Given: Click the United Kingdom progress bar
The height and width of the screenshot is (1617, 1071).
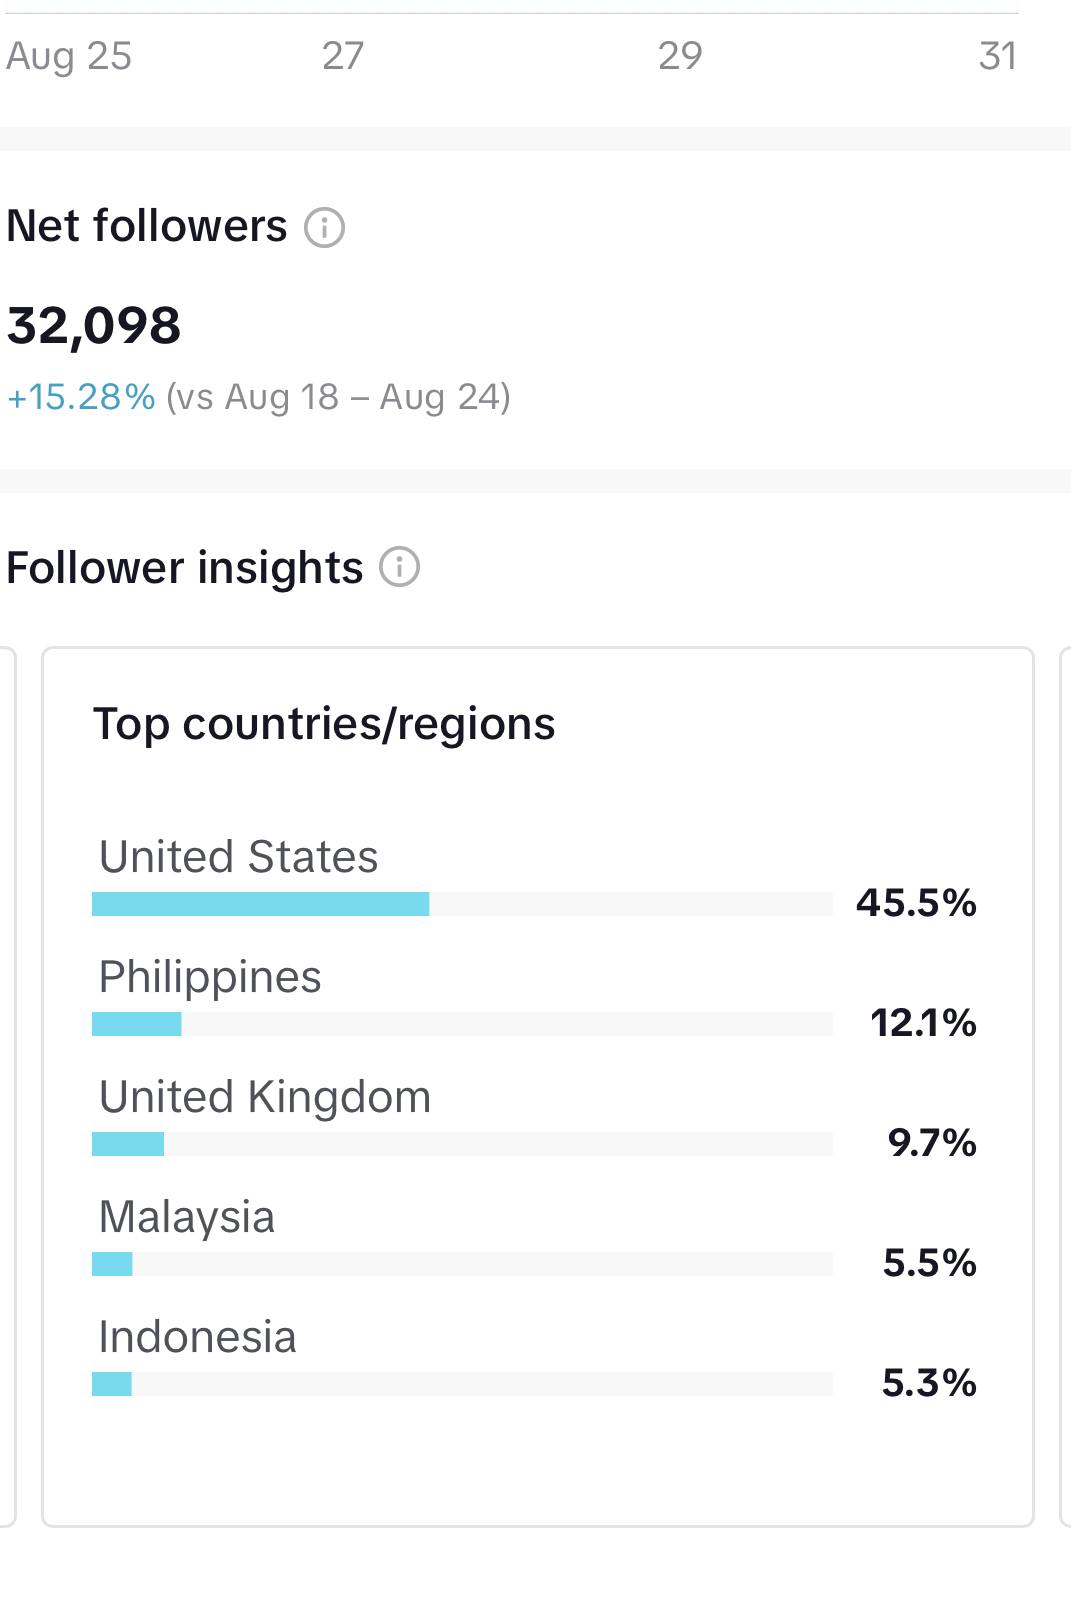Looking at the screenshot, I should point(462,1144).
